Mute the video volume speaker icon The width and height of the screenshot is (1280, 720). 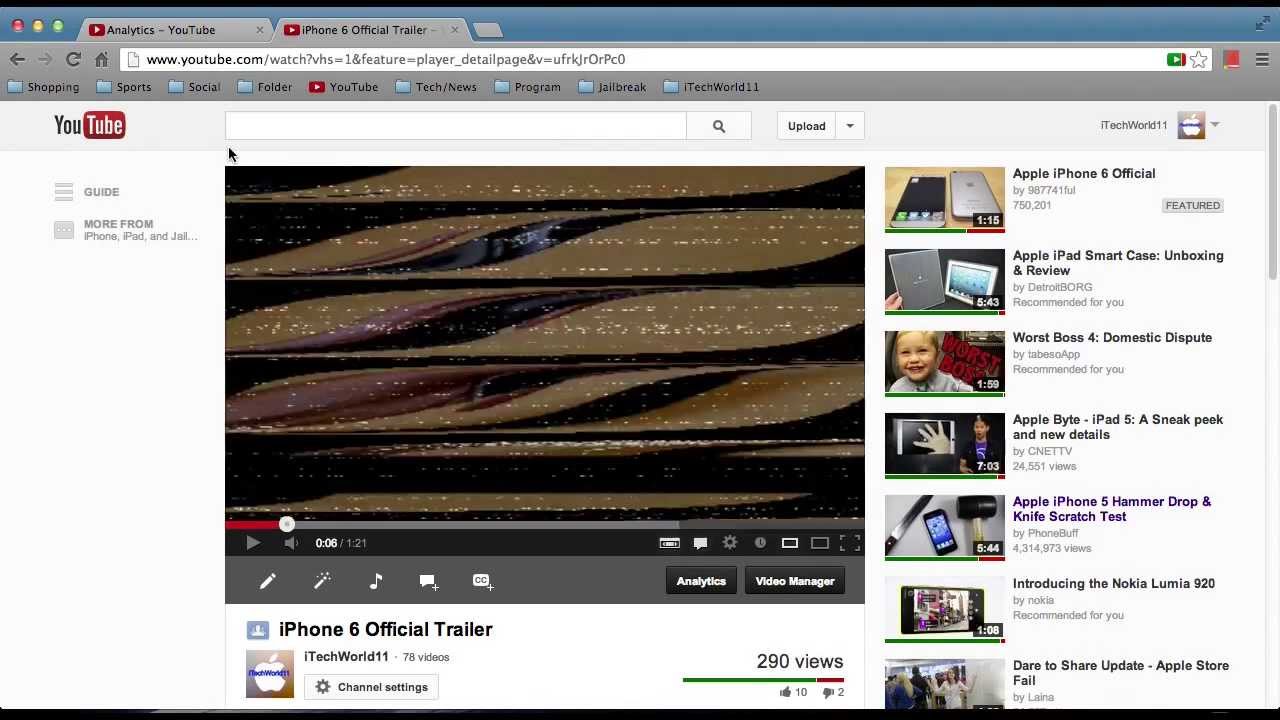(x=290, y=543)
